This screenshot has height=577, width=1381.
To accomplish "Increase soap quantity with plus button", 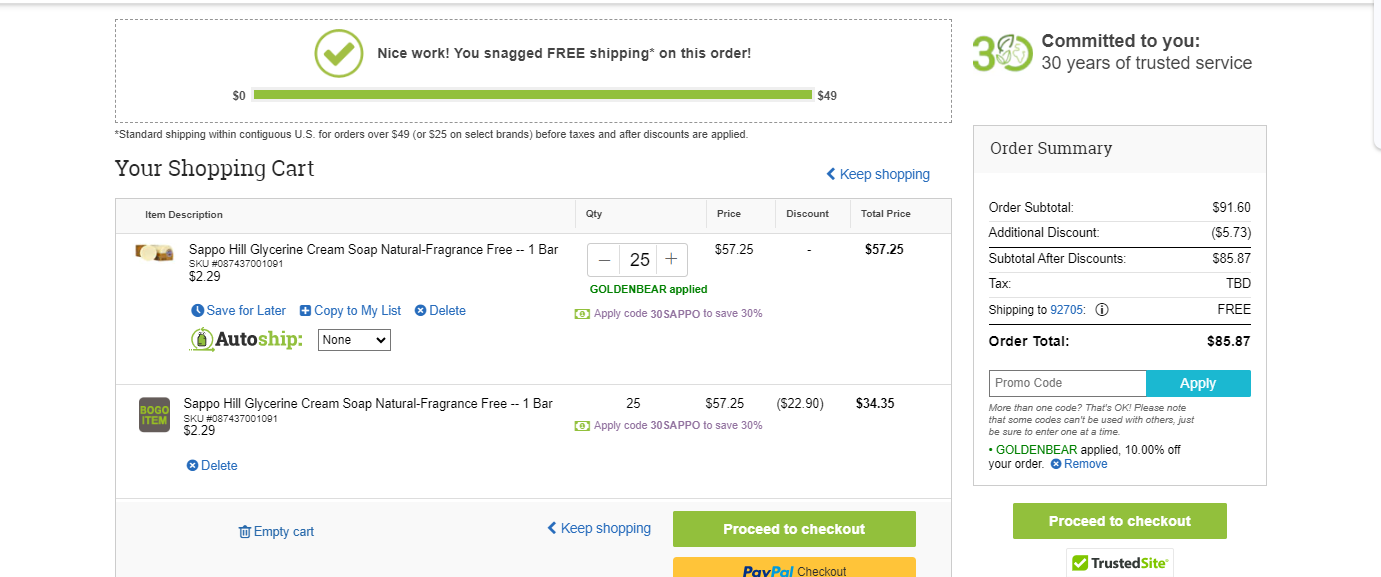I will pos(671,260).
